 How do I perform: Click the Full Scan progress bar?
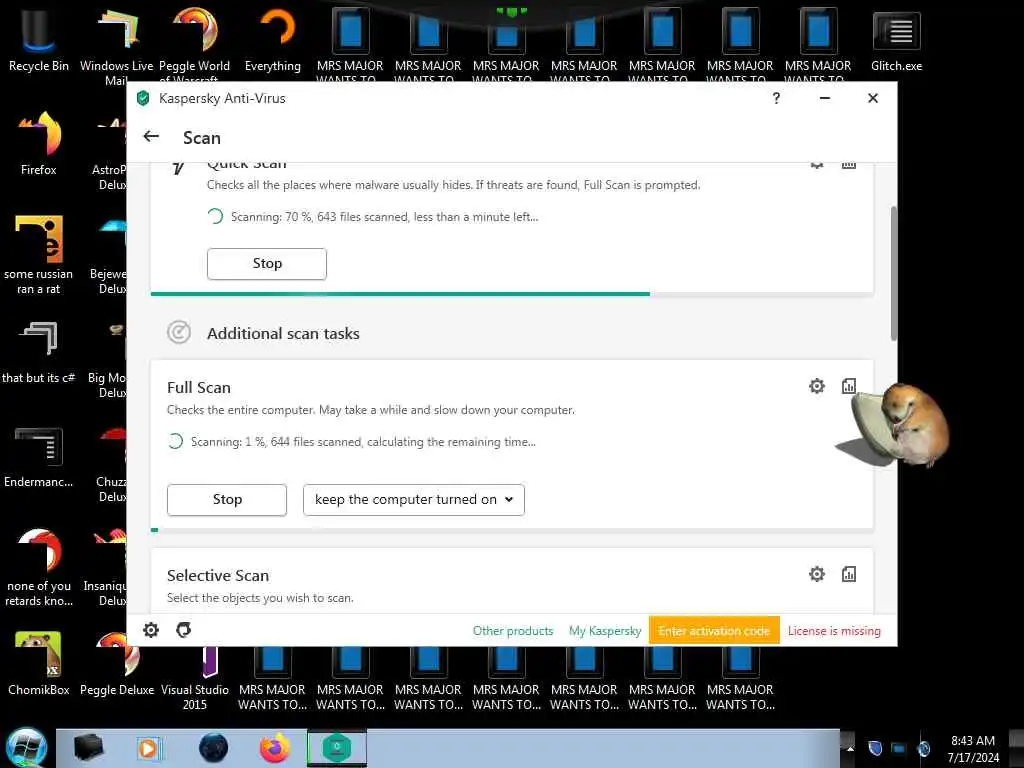[x=511, y=530]
